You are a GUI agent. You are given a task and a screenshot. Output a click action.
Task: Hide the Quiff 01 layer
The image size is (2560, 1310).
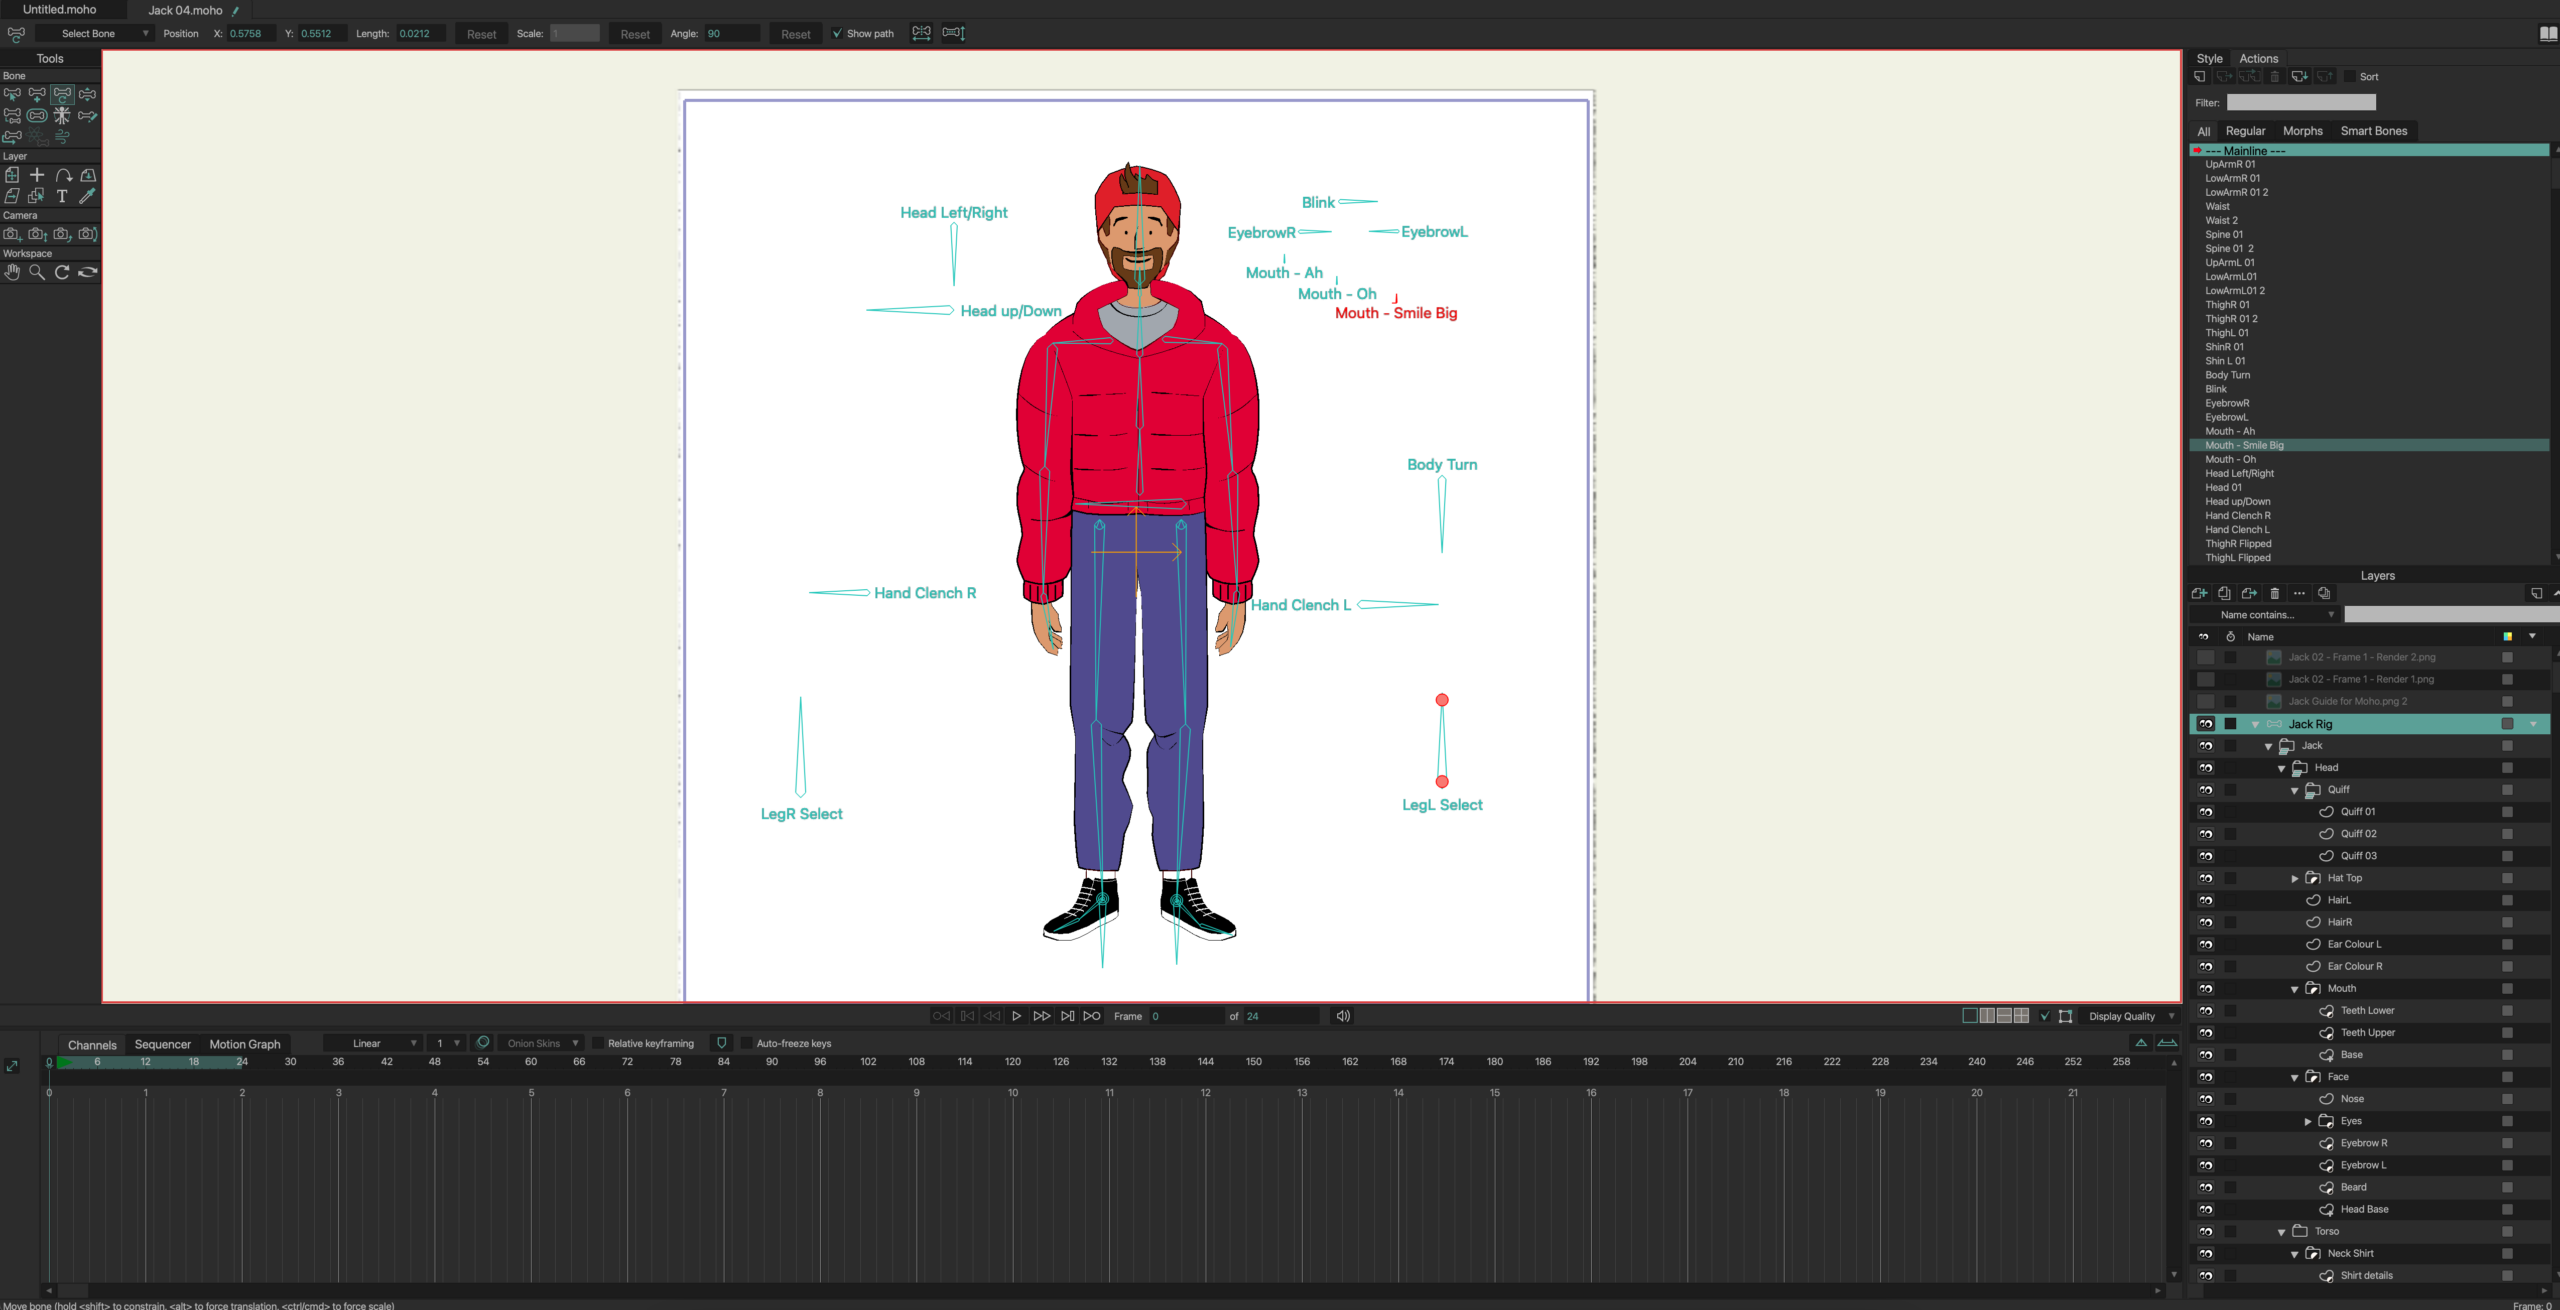pos(2205,813)
